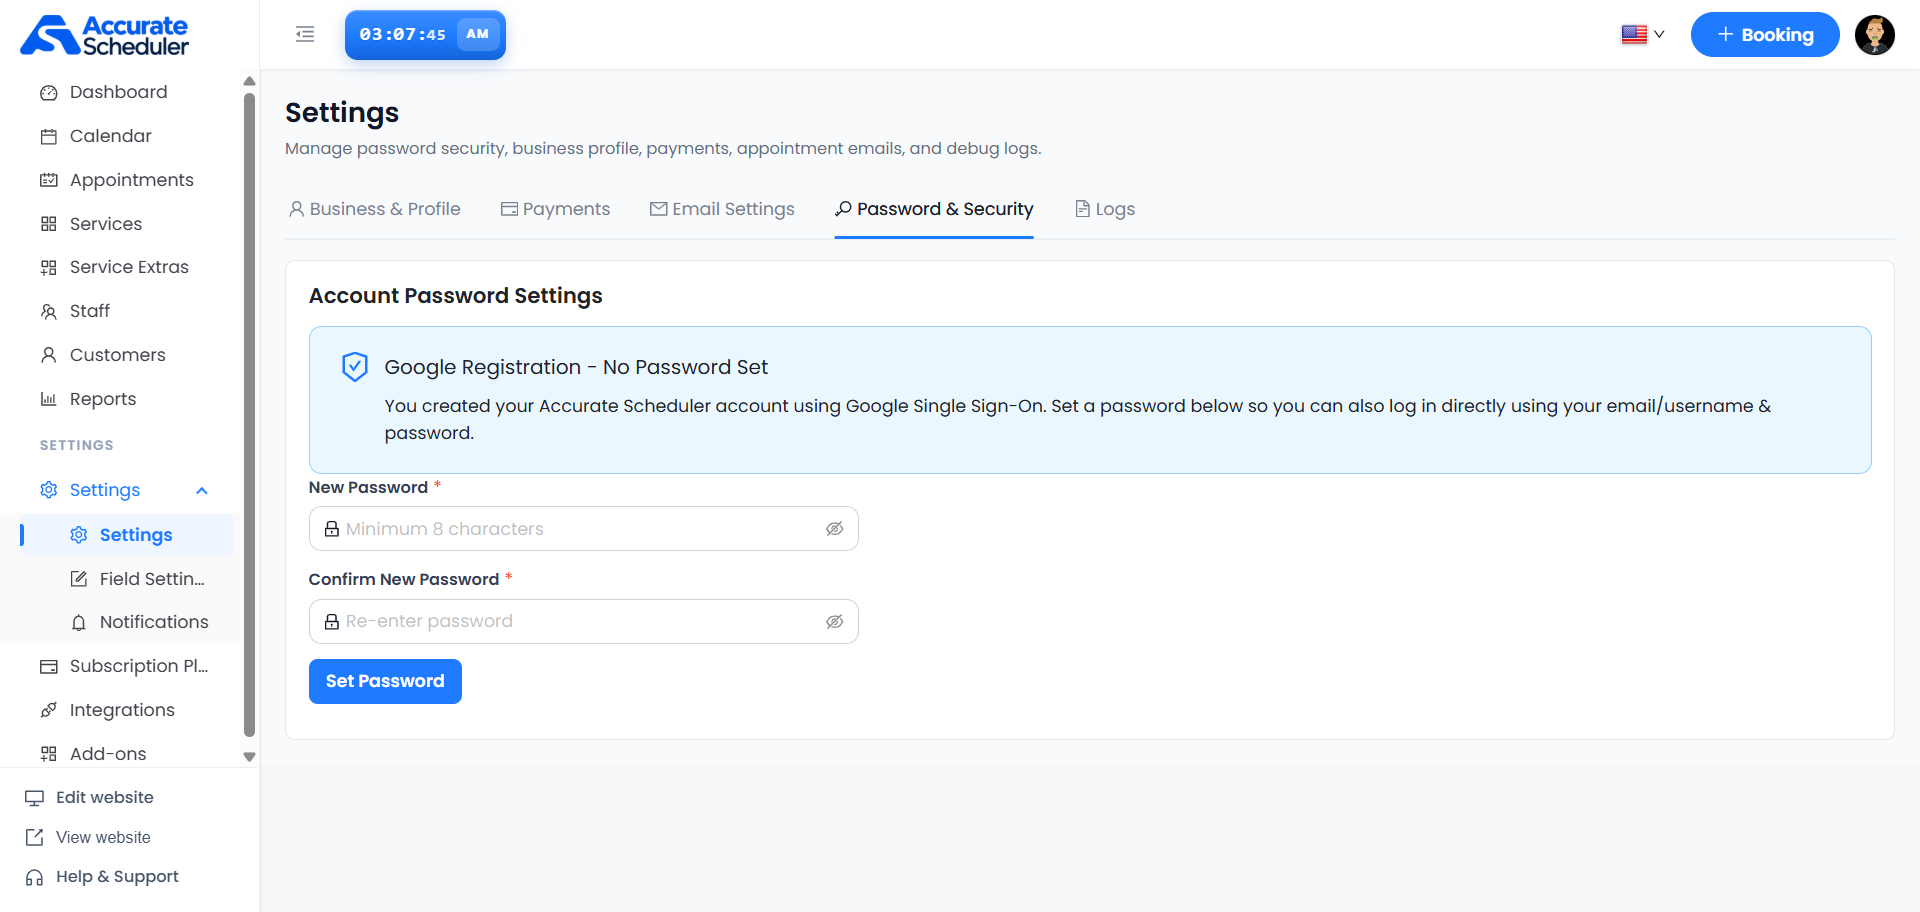Select the active Settings sub-item

click(x=128, y=535)
